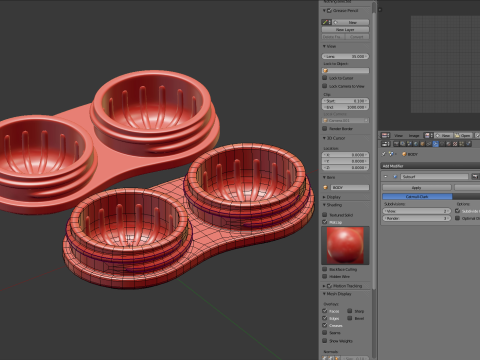
Task: Open the World properties tab icon
Action: click(x=416, y=144)
